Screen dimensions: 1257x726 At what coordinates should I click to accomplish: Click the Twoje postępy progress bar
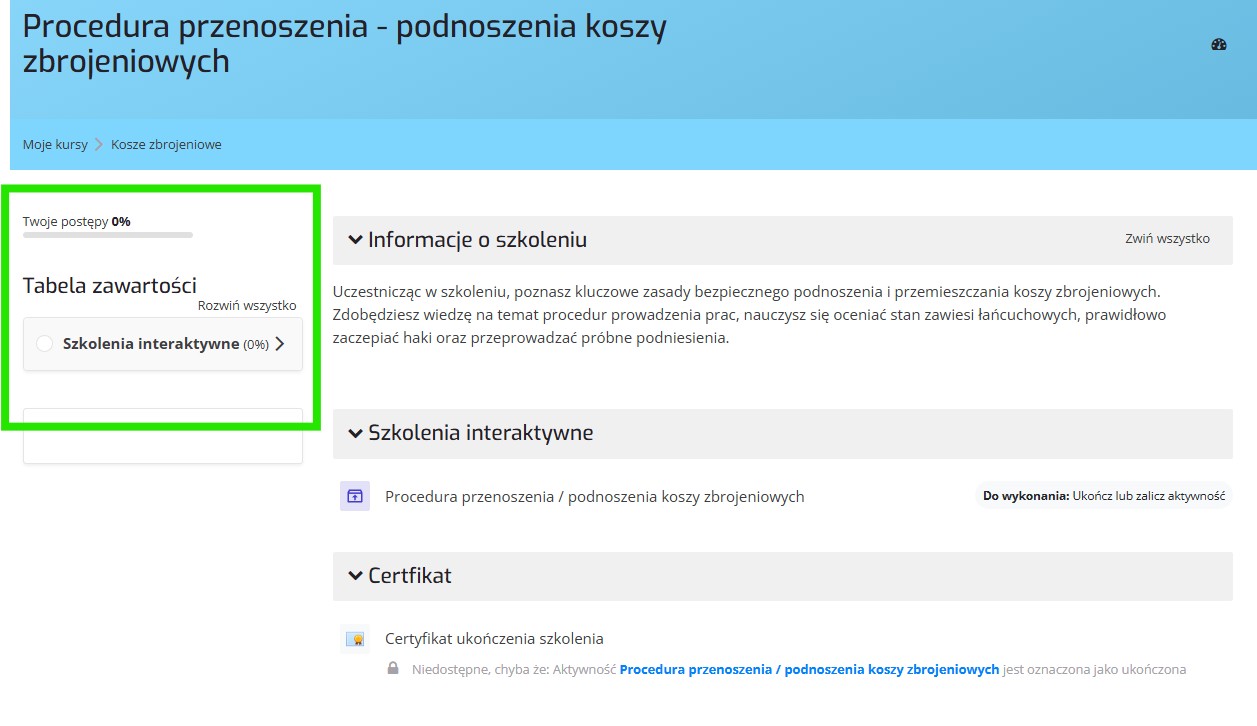[108, 235]
